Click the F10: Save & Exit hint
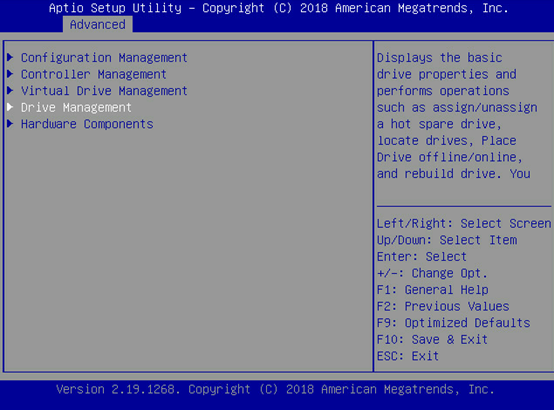This screenshot has width=554, height=410. point(432,340)
